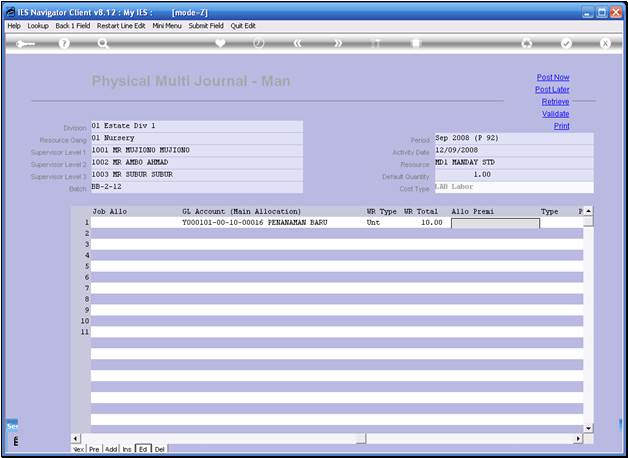The height and width of the screenshot is (458, 628).
Task: Click the clock icon in toolbar
Action: (x=259, y=43)
